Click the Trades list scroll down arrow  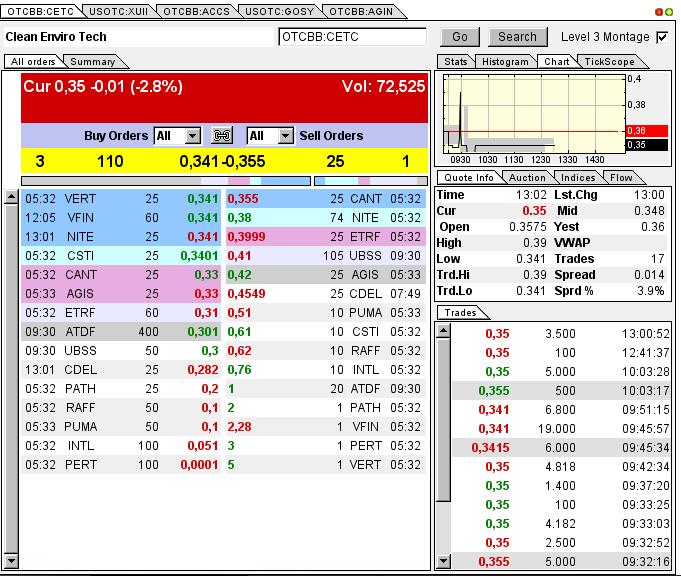[x=443, y=563]
